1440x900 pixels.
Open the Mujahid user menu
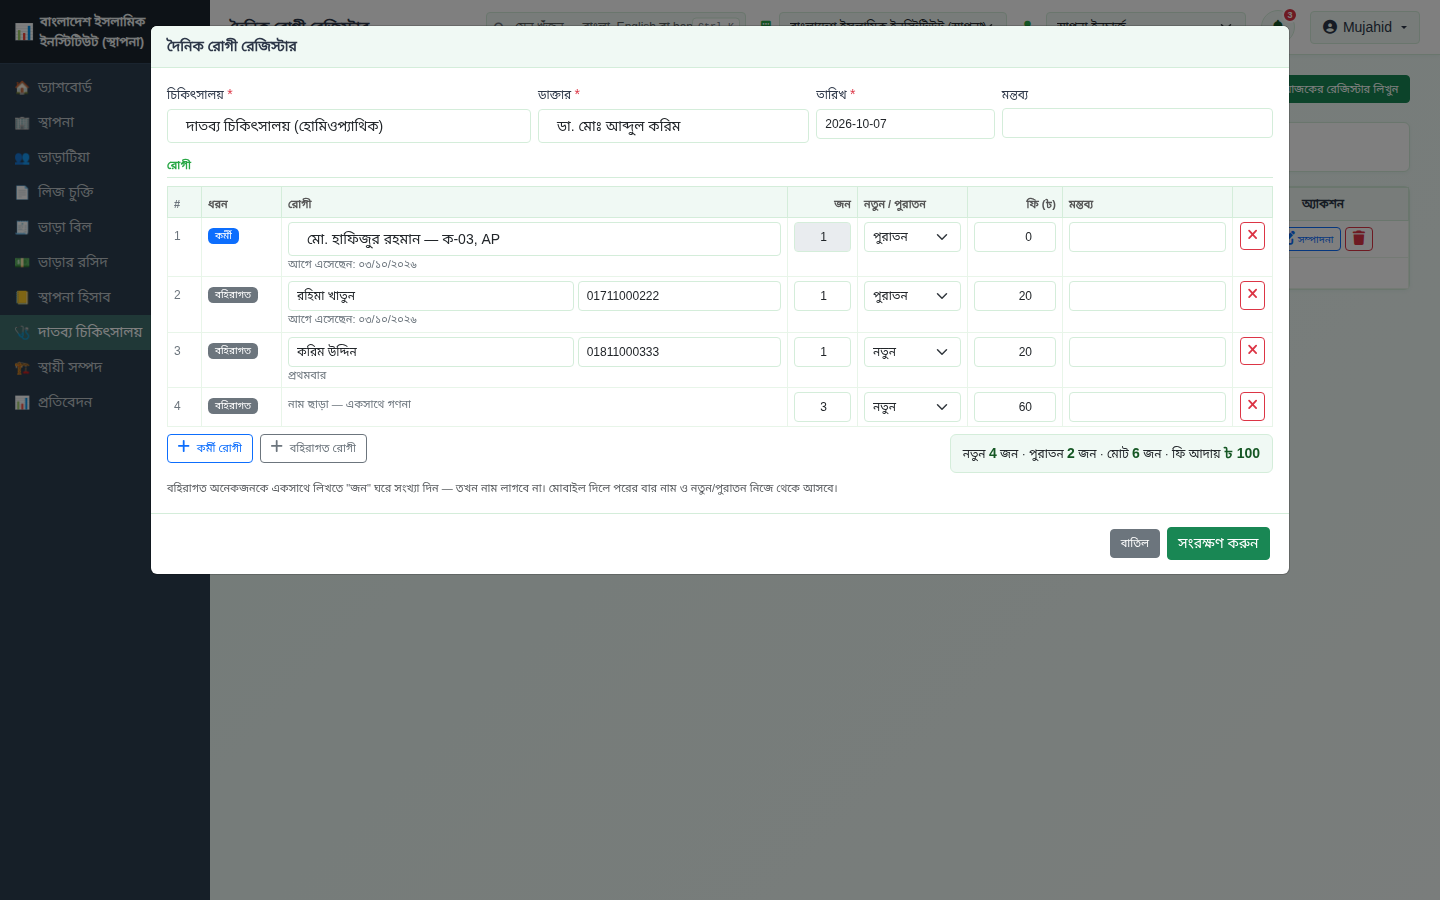(1365, 27)
